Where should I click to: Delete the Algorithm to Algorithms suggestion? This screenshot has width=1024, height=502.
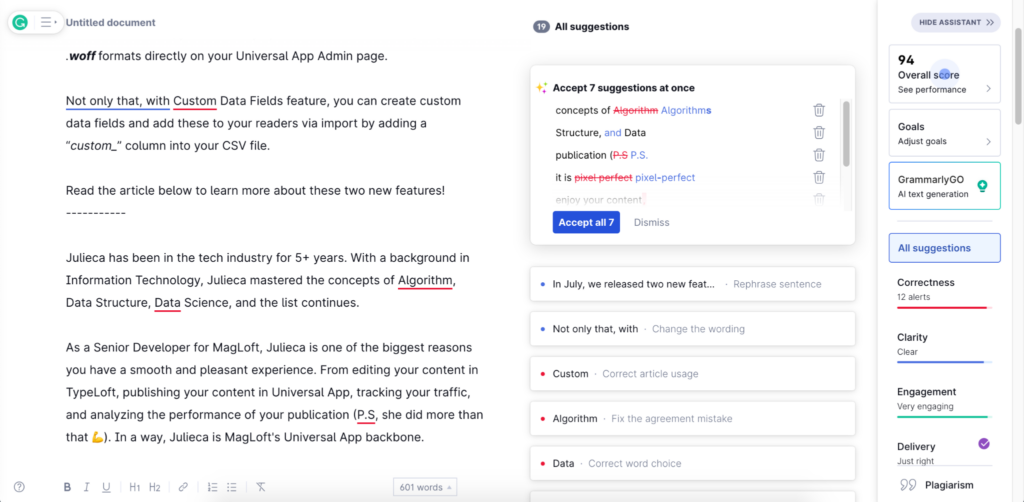[x=819, y=110]
